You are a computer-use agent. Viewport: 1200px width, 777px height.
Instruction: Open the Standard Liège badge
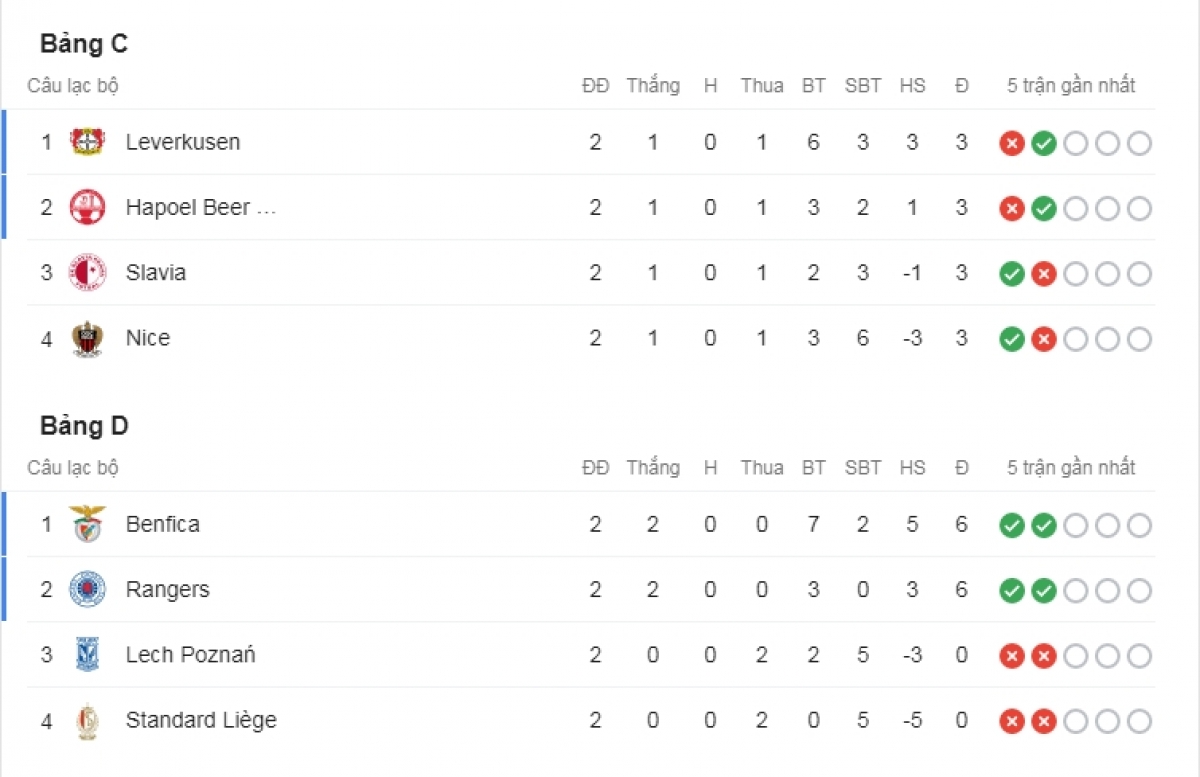(88, 720)
